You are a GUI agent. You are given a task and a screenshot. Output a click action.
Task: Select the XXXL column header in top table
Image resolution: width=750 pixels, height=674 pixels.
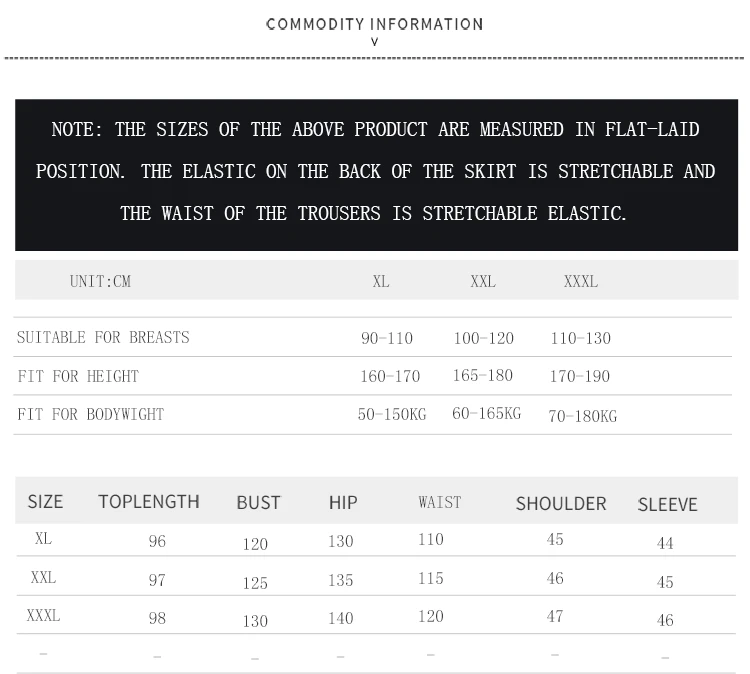tap(581, 281)
